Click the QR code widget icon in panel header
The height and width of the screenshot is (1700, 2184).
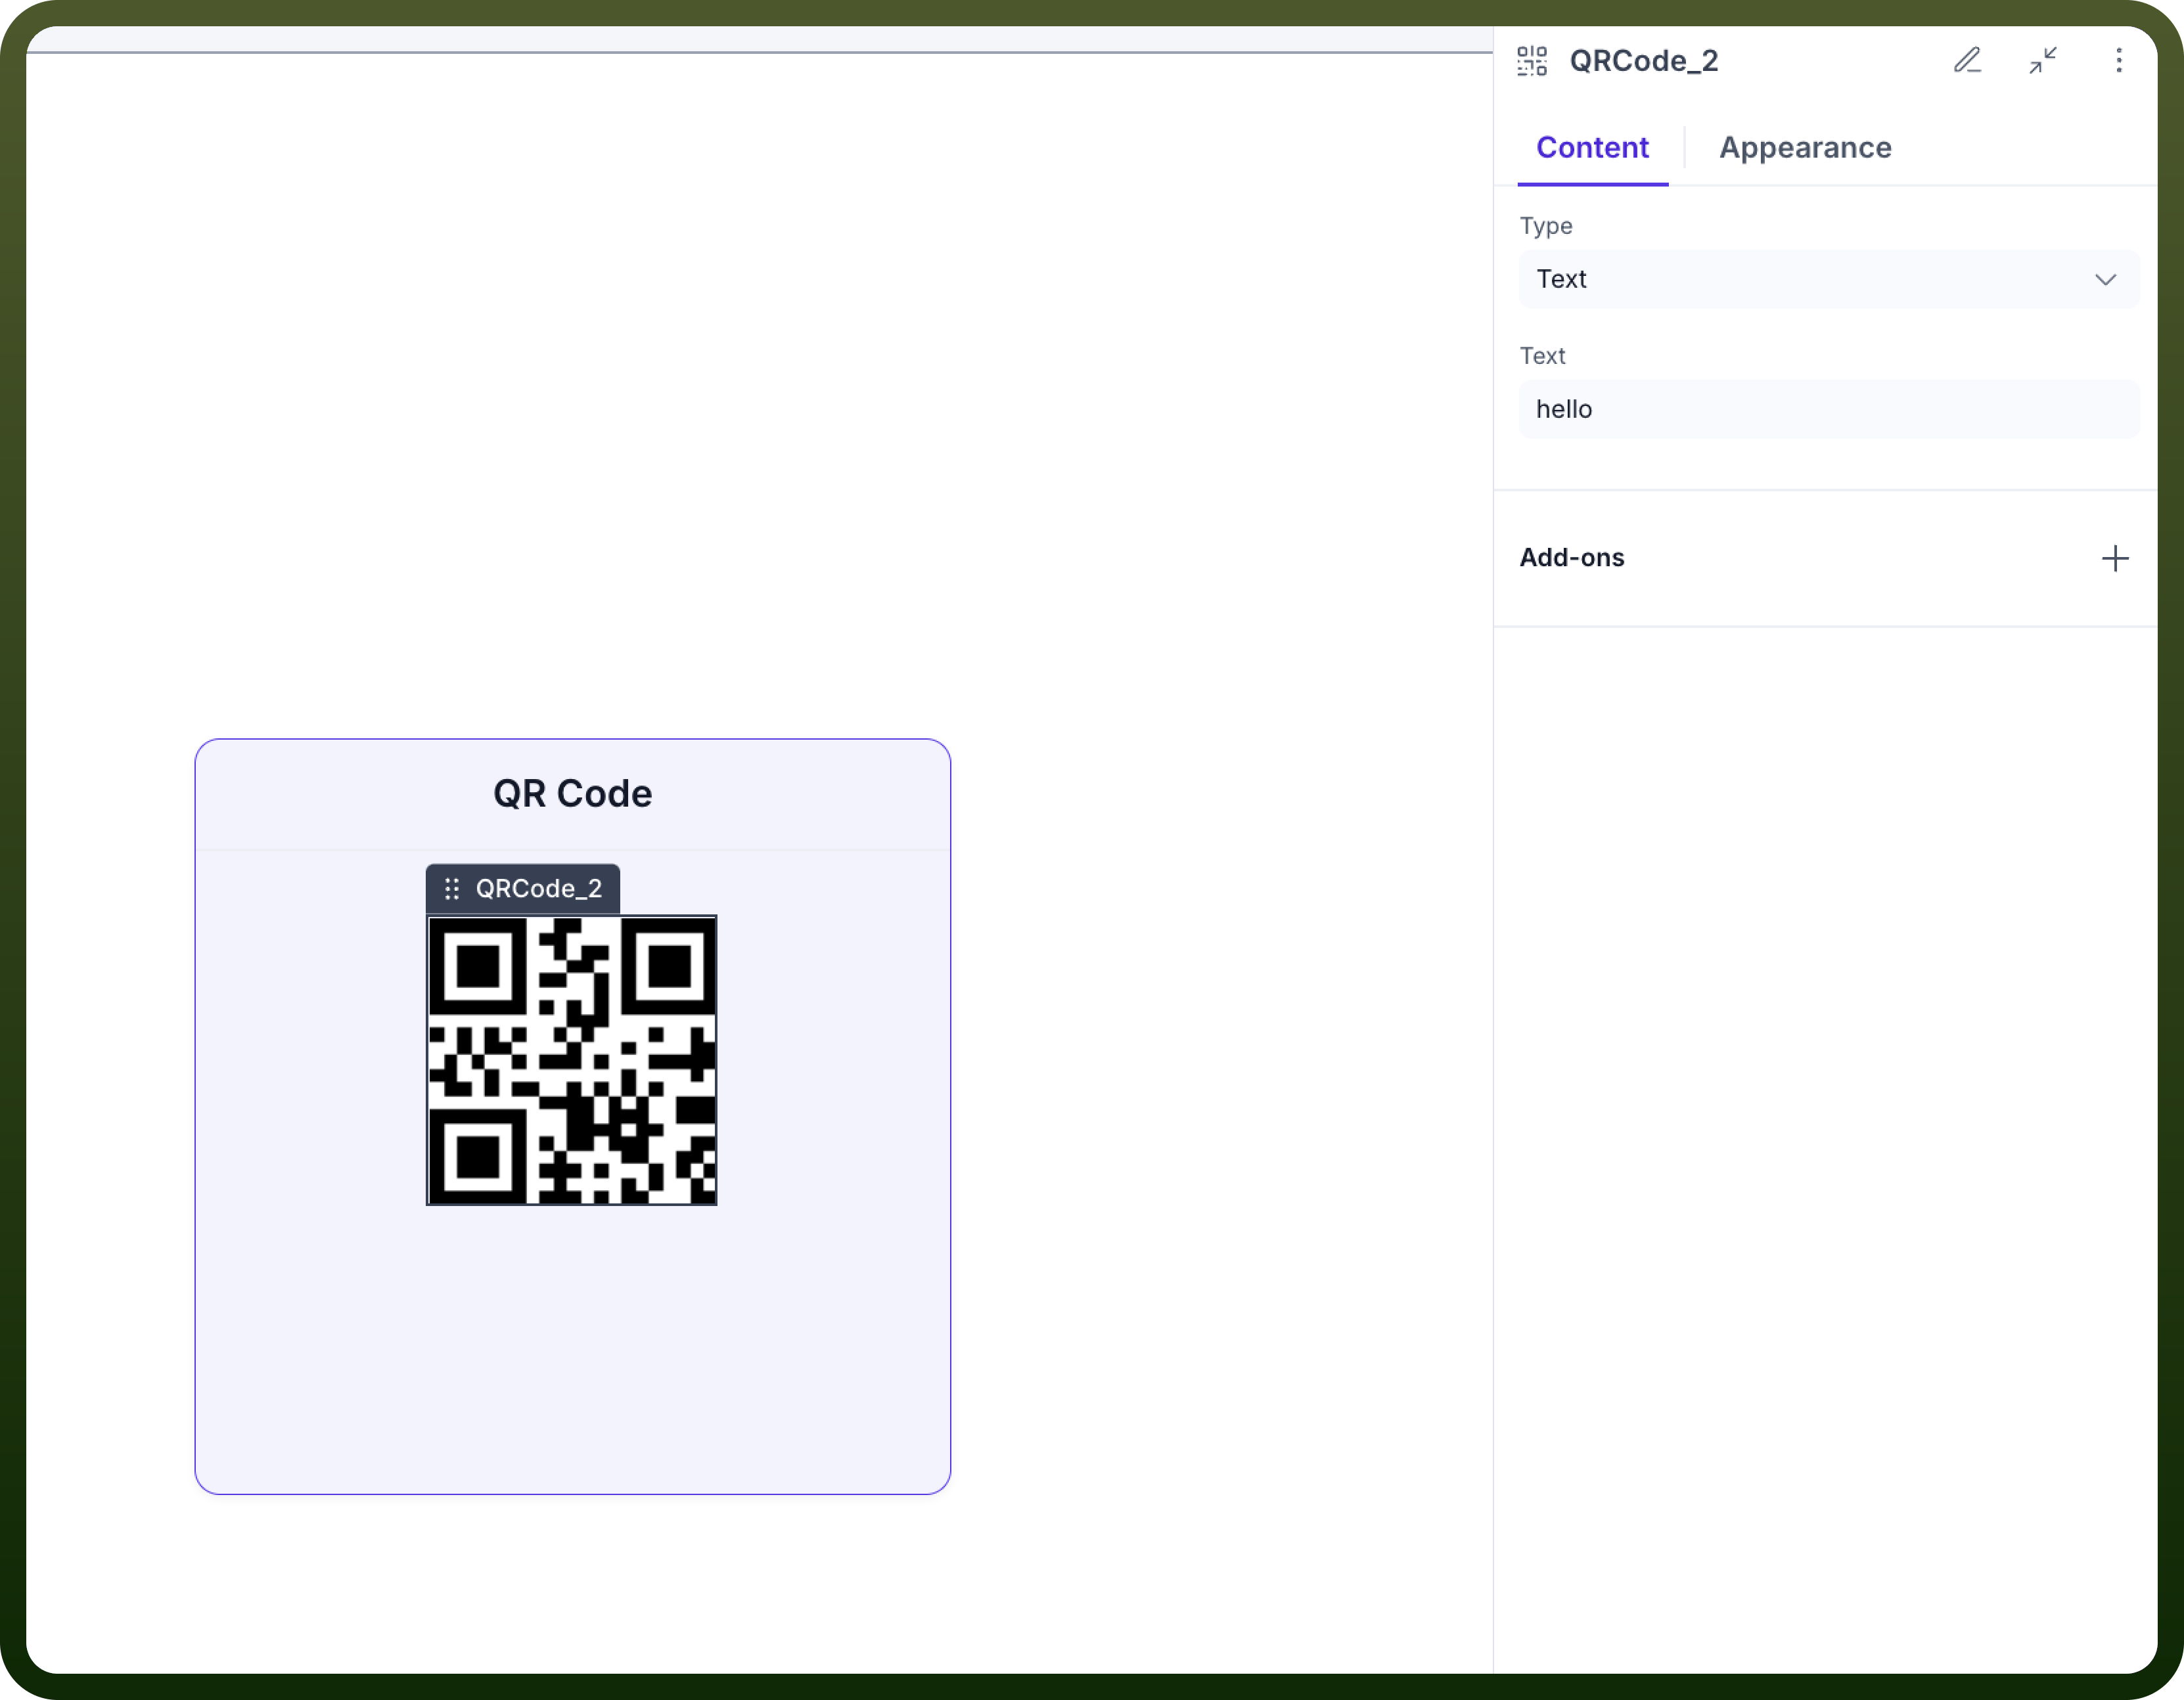[x=1531, y=61]
